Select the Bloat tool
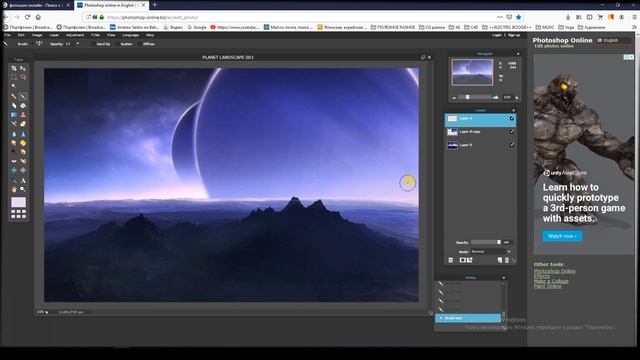 (14, 170)
